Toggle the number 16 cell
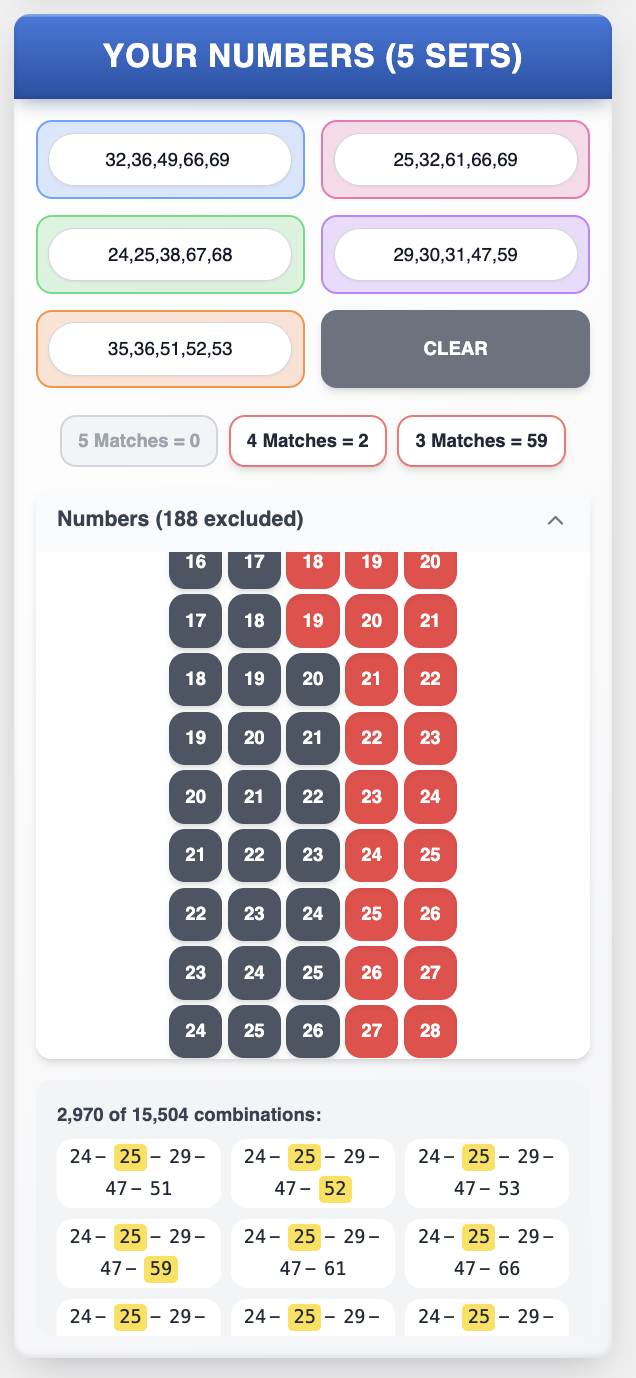This screenshot has width=636, height=1378. tap(195, 561)
